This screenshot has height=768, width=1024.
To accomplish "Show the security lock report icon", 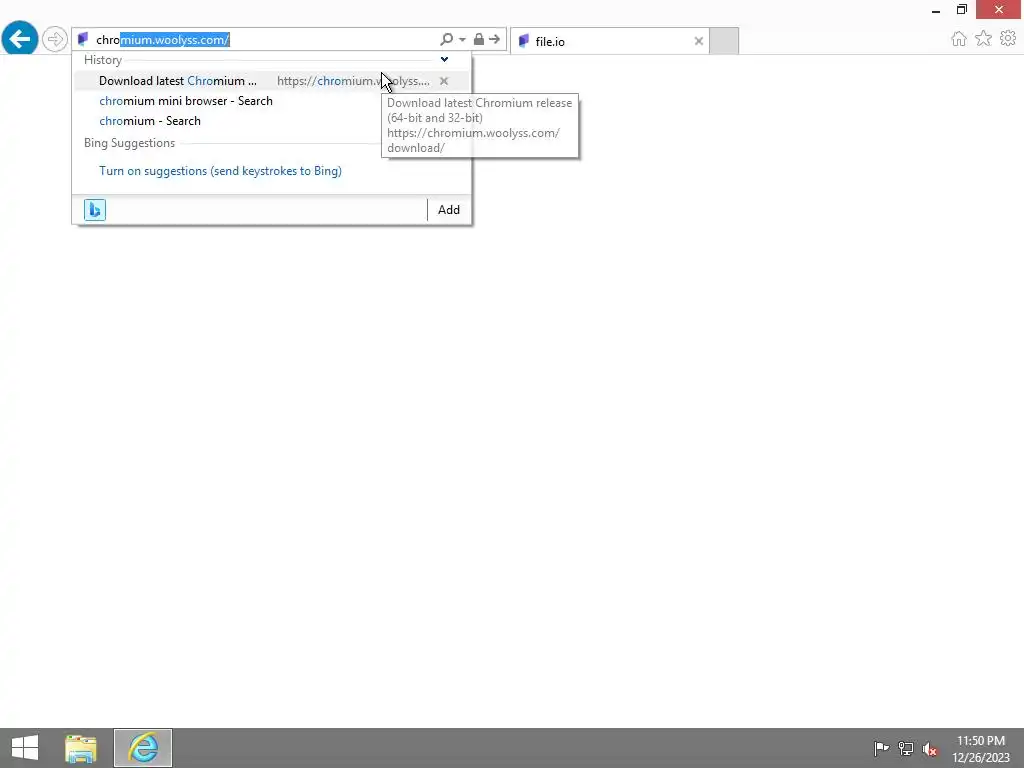I will tap(479, 39).
